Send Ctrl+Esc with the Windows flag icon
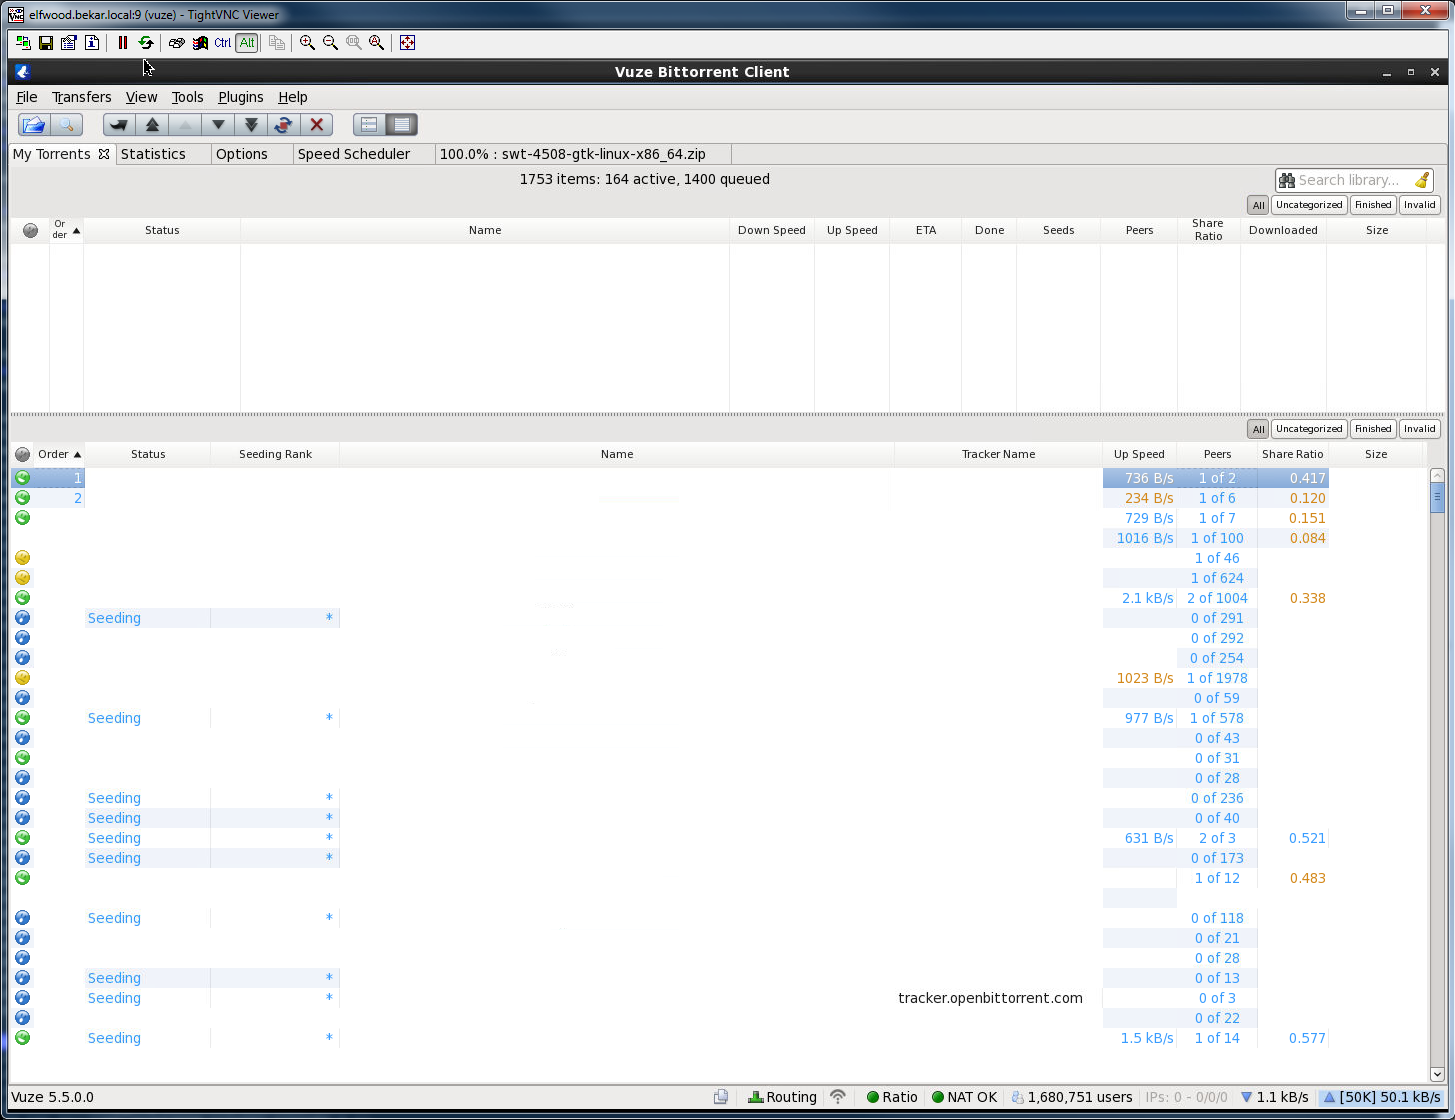The image size is (1455, 1120). [200, 43]
